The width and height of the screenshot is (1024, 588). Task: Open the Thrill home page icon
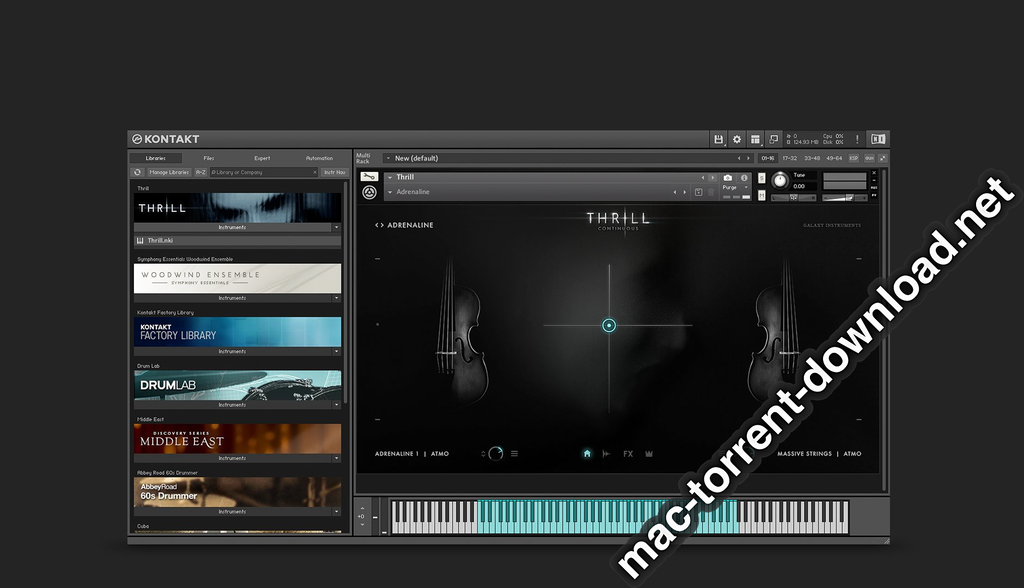(x=586, y=453)
